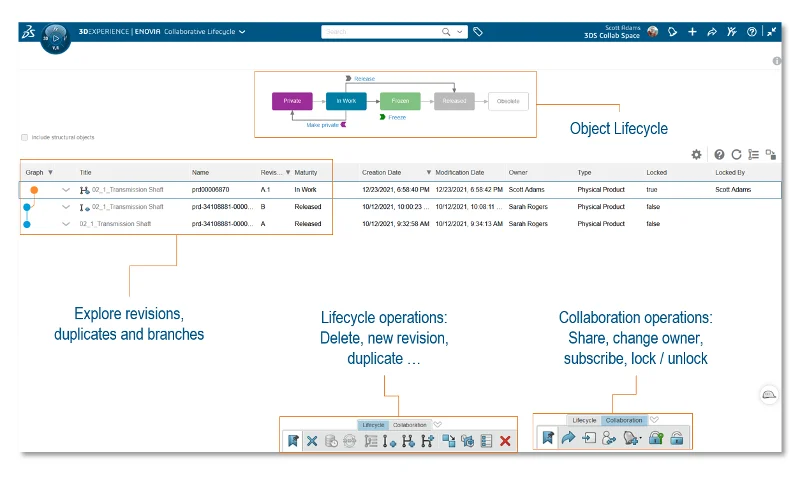Screen dimensions: 800x484
Task: Open the Graph column dropdown arrow
Action: click(x=50, y=172)
